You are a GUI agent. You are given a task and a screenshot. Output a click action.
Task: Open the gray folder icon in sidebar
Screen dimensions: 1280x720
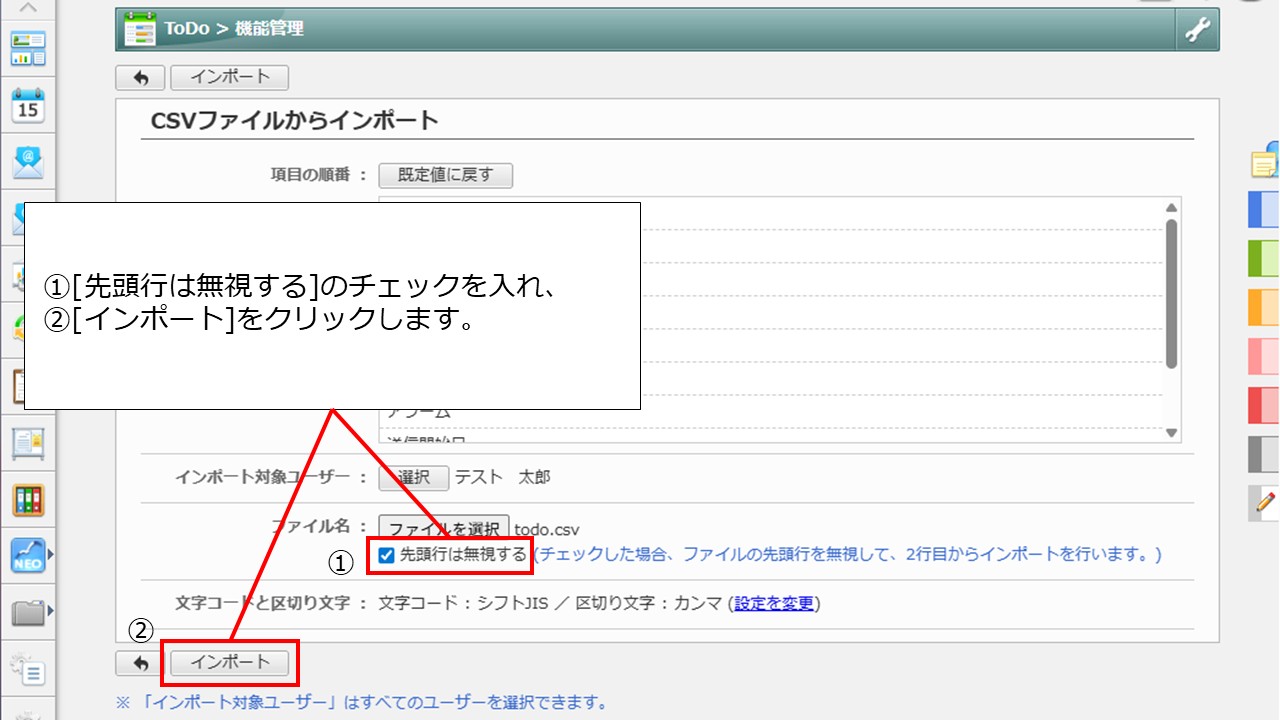click(28, 611)
